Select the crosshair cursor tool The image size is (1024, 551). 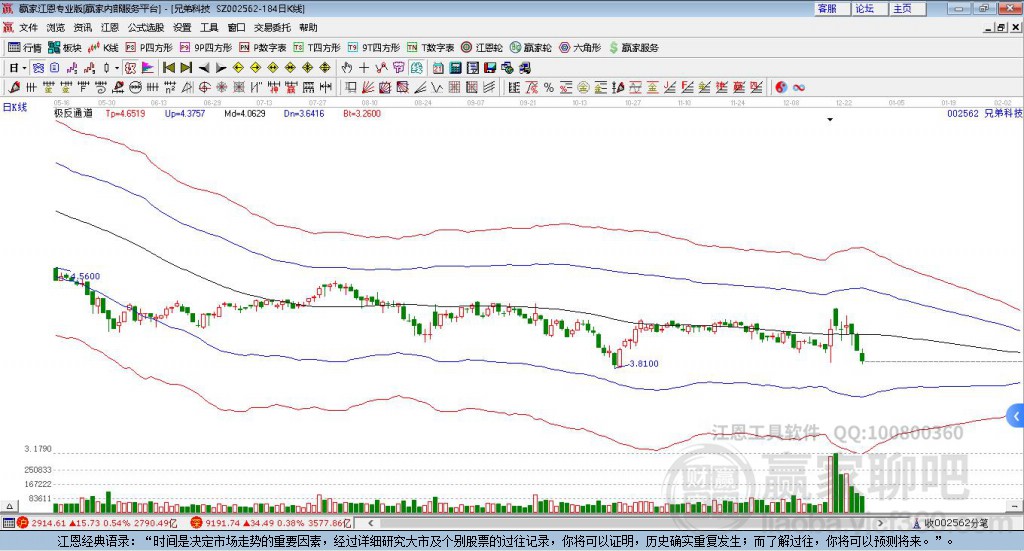[x=365, y=68]
